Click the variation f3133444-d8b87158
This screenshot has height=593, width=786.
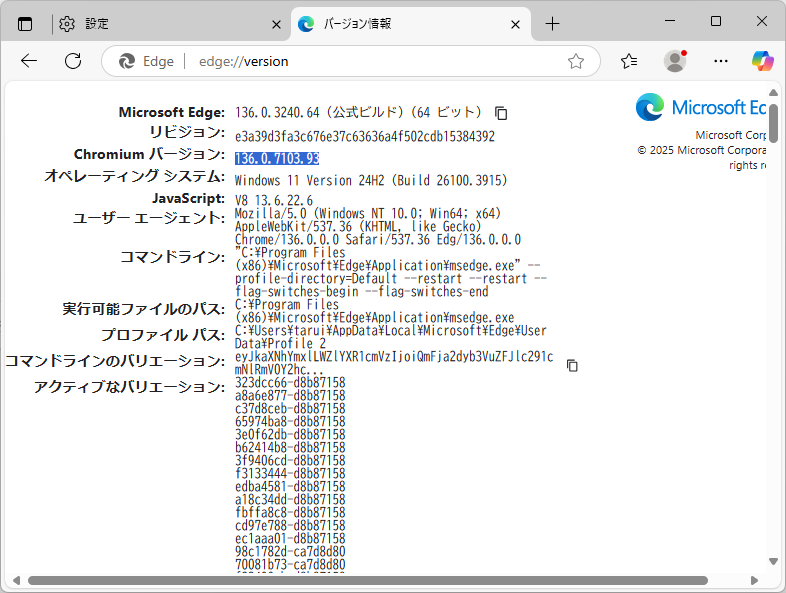(x=290, y=474)
